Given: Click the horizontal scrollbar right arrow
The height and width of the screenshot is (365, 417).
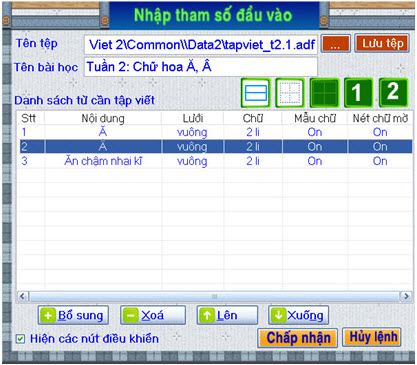Looking at the screenshot, I should 406,296.
